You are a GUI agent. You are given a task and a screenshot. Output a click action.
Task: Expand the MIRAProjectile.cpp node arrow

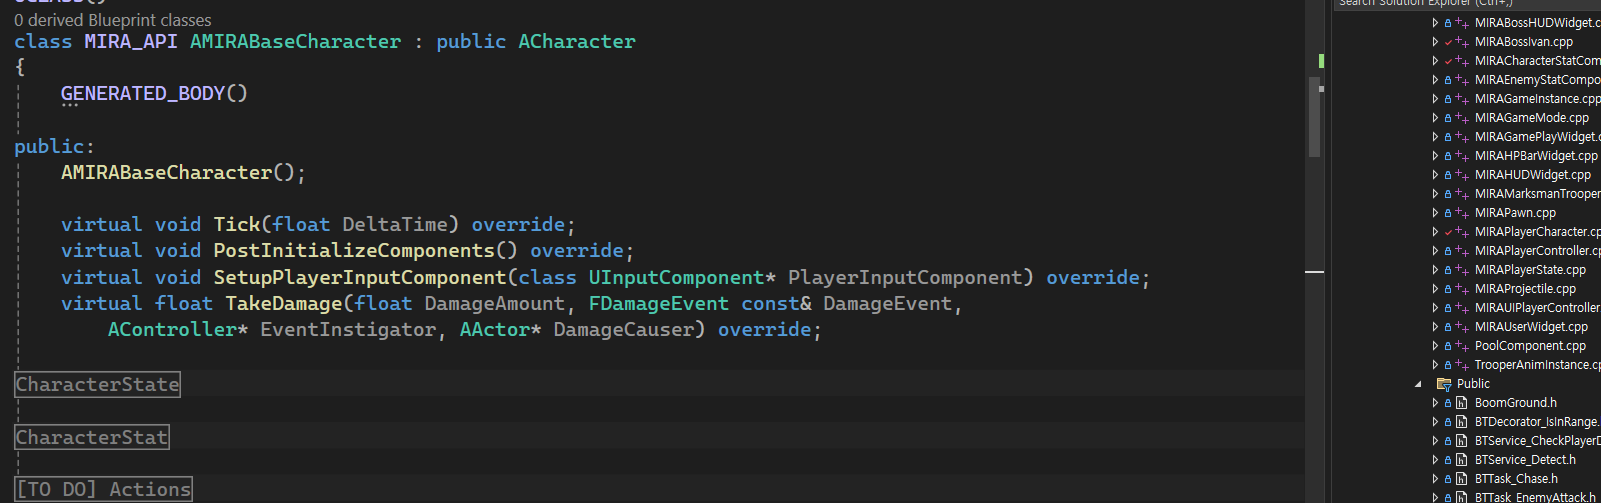1435,289
